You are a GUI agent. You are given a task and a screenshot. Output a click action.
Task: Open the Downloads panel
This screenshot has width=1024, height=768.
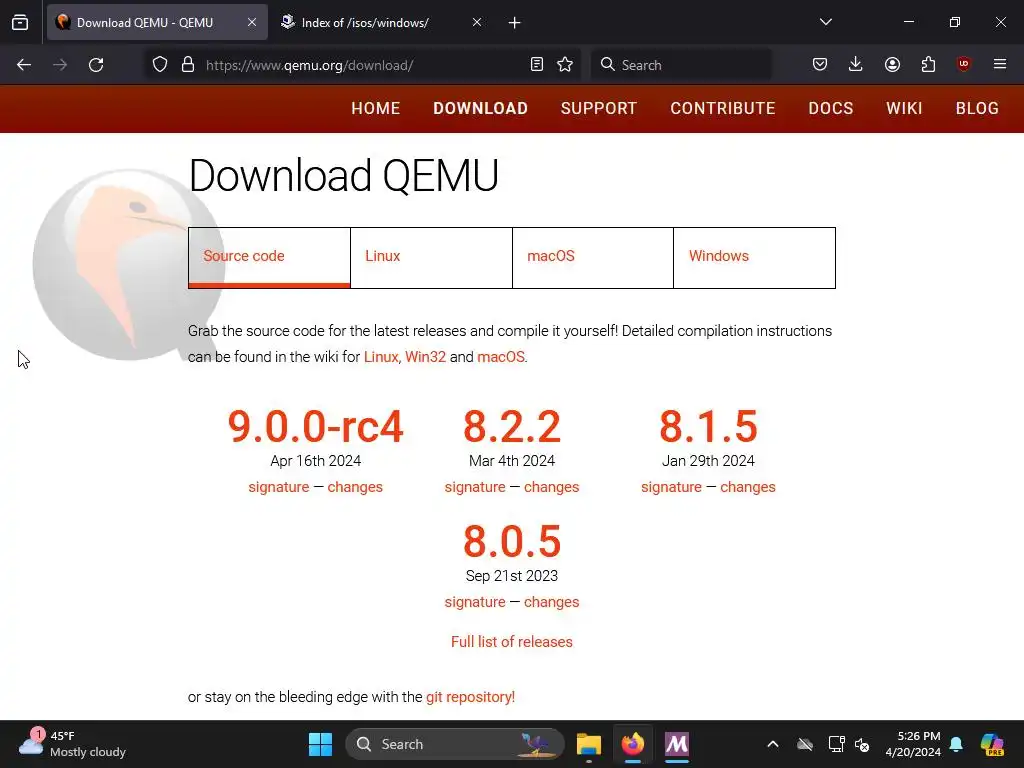coord(856,64)
